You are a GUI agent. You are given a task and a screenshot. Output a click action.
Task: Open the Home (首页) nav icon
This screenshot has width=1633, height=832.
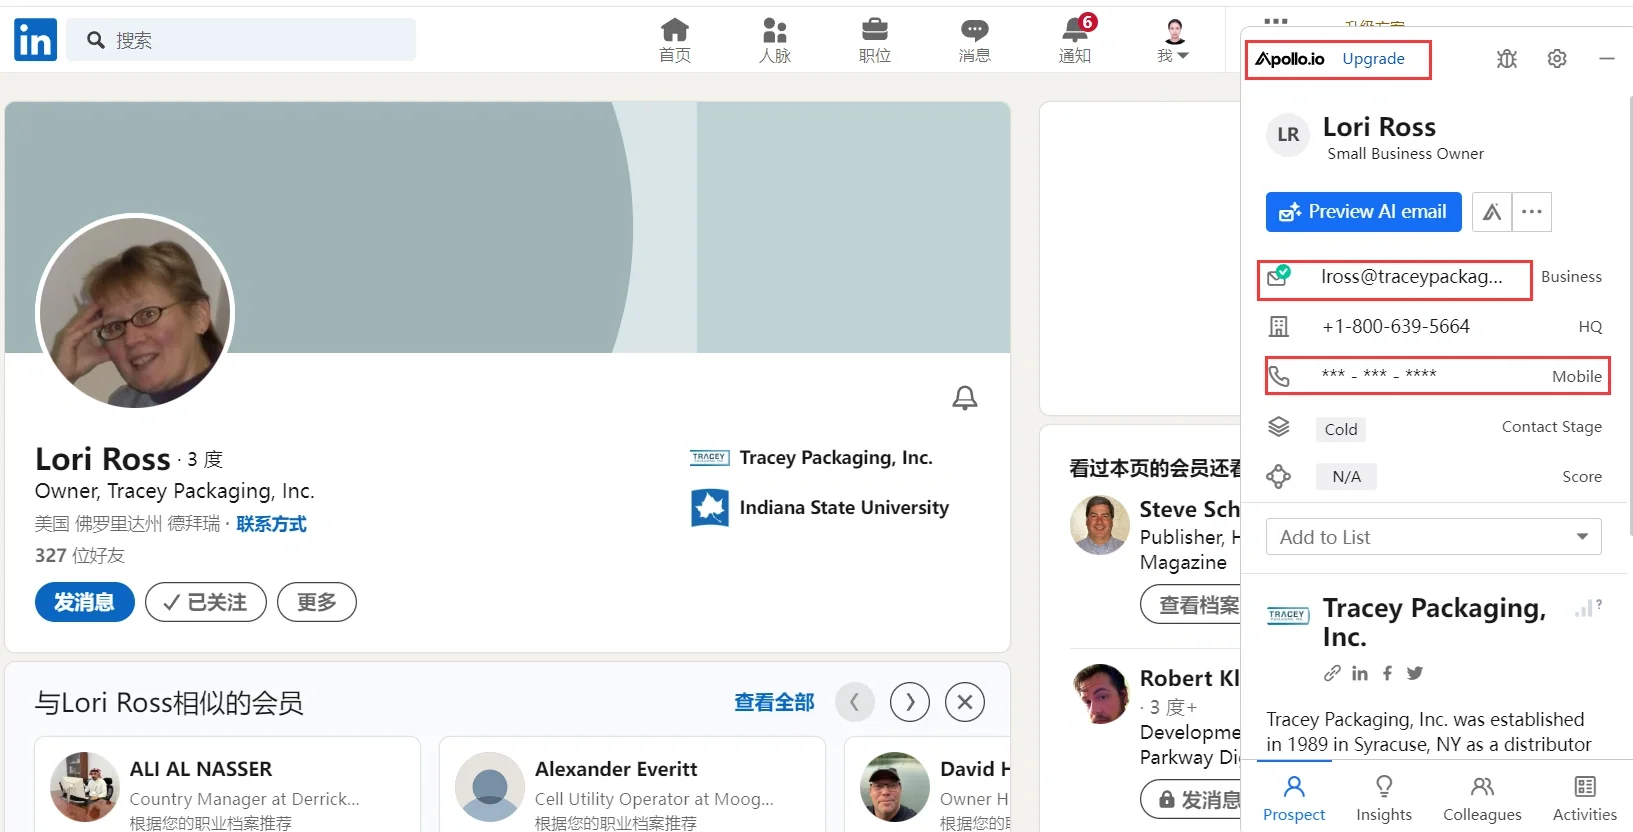tap(675, 40)
